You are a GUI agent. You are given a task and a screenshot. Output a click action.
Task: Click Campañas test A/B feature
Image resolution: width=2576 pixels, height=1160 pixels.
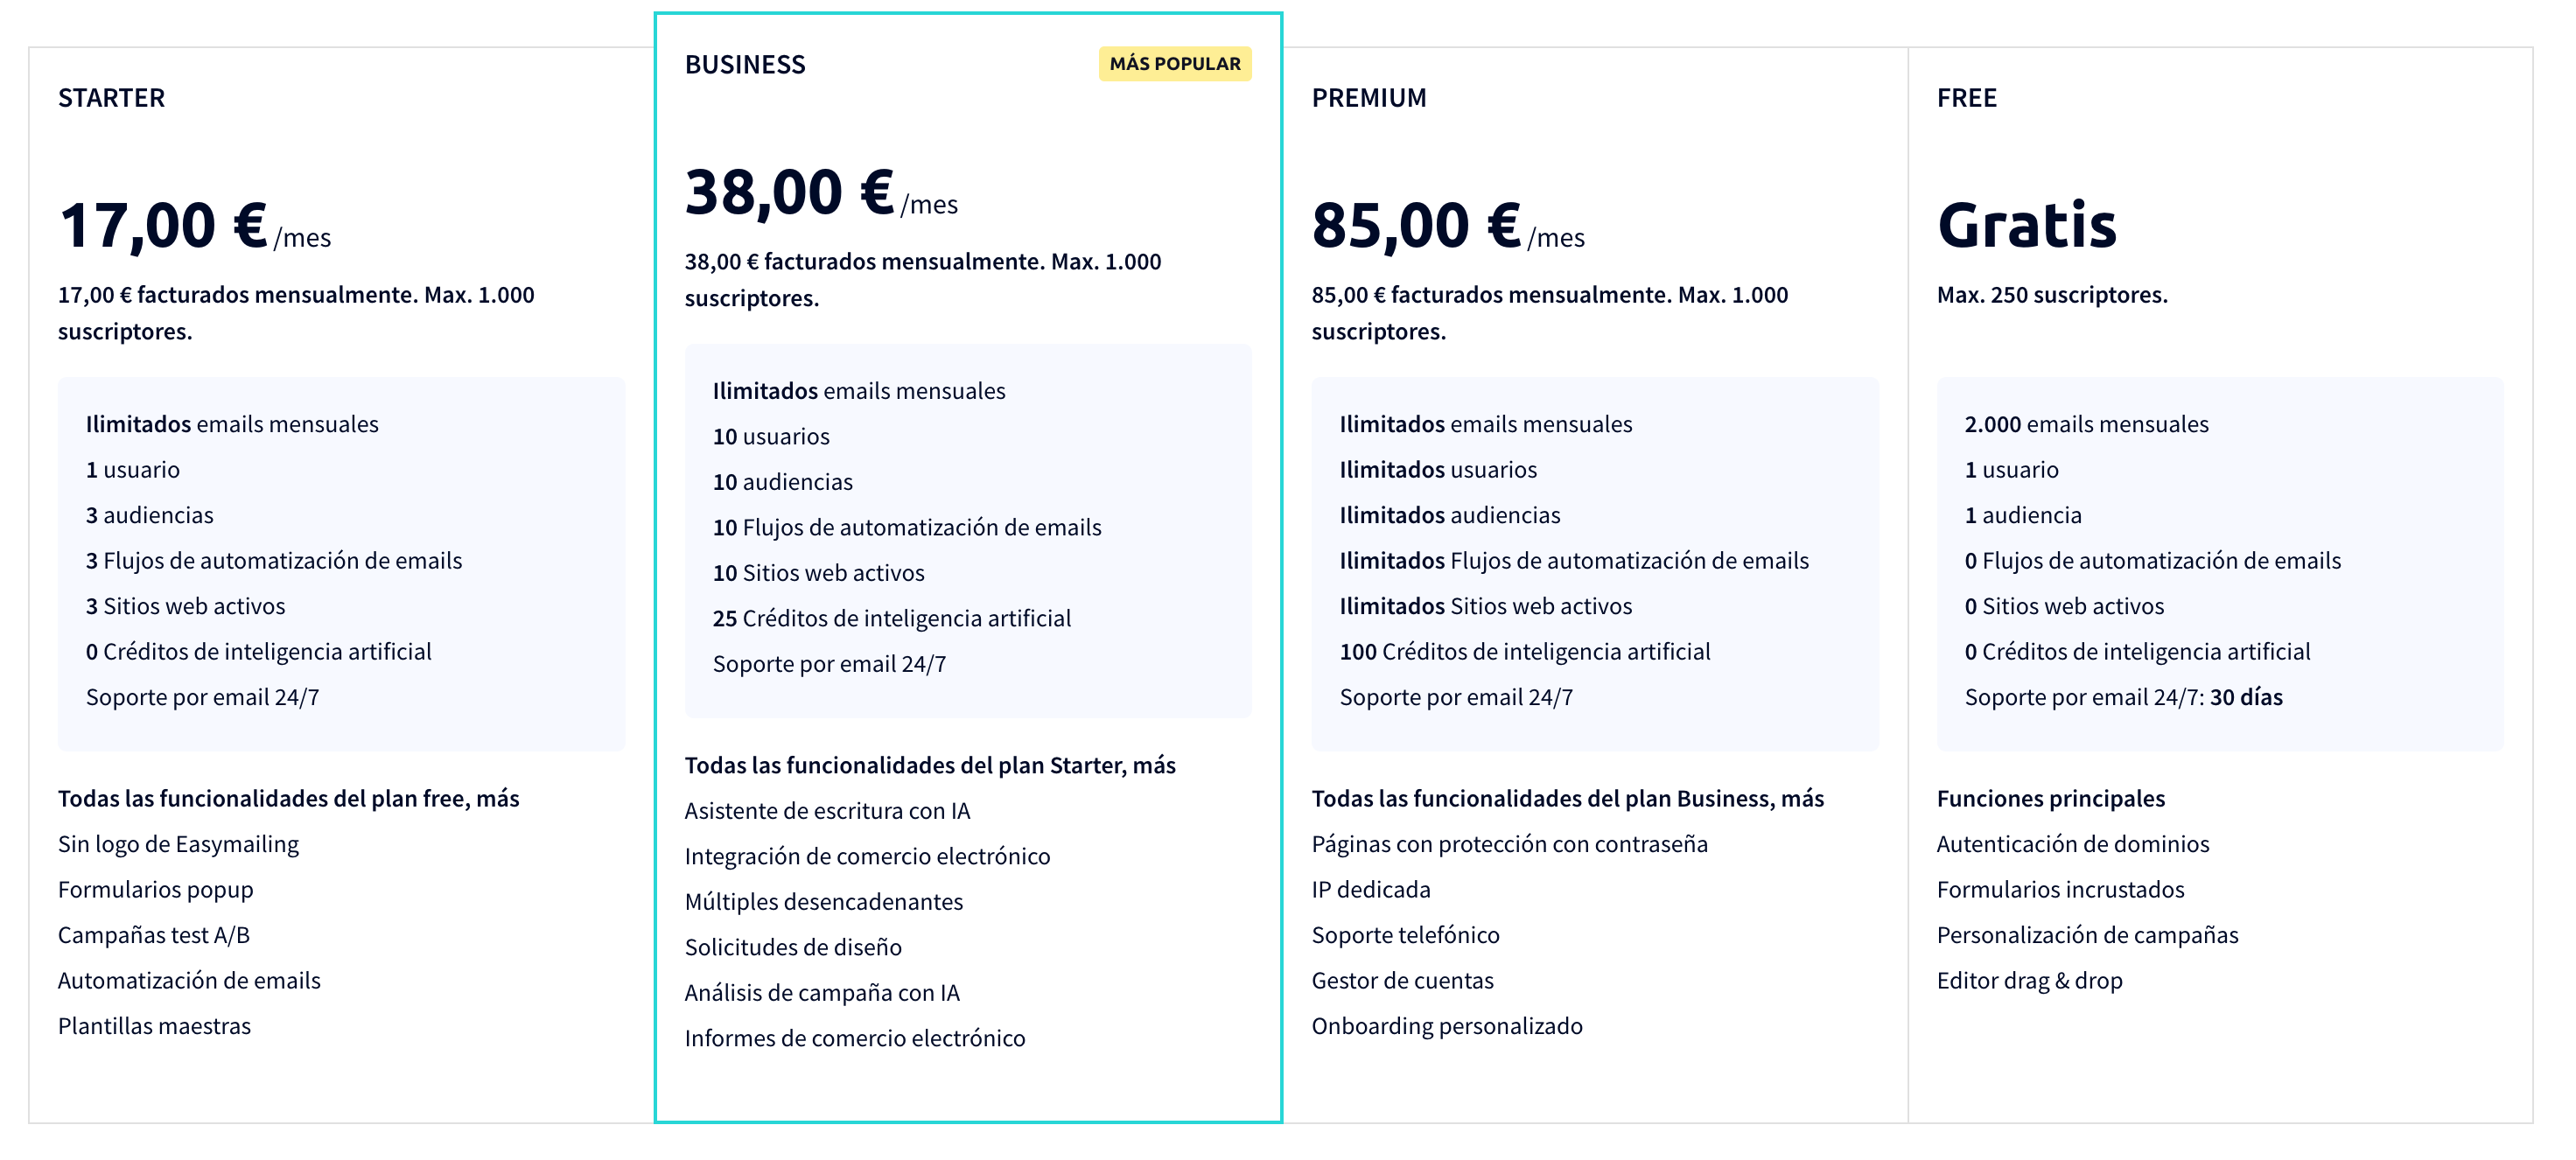click(x=154, y=935)
